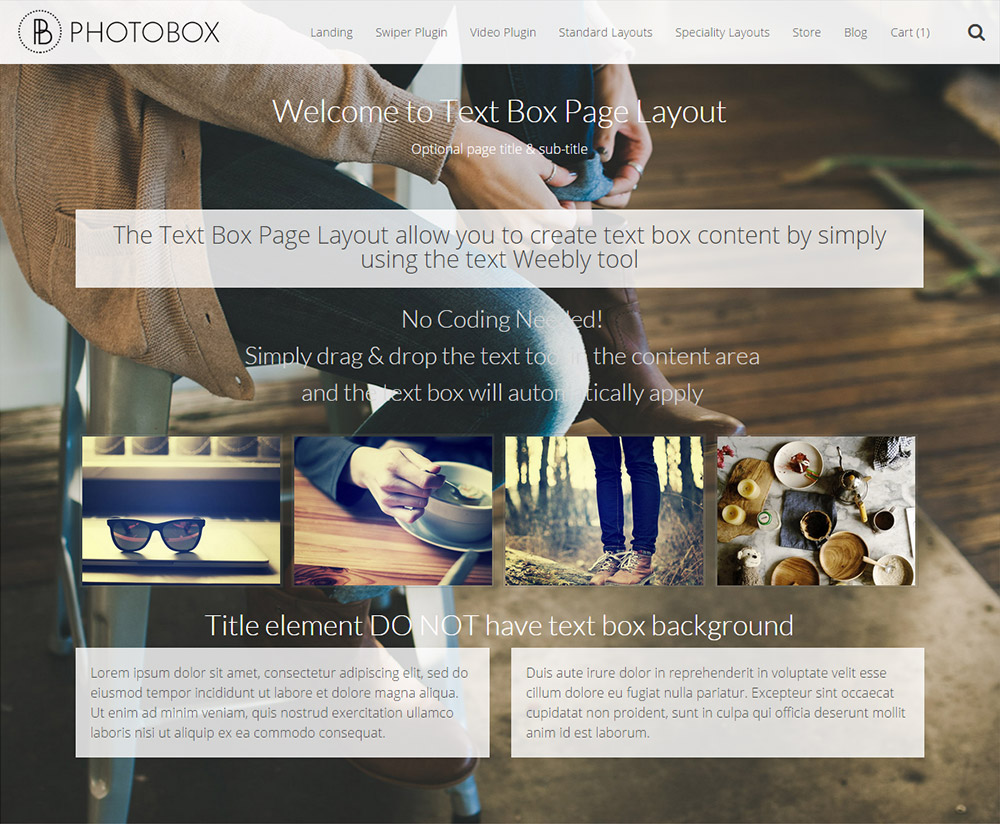The height and width of the screenshot is (824, 1000).
Task: Click the Welcome to Text Box heading
Action: (x=499, y=112)
